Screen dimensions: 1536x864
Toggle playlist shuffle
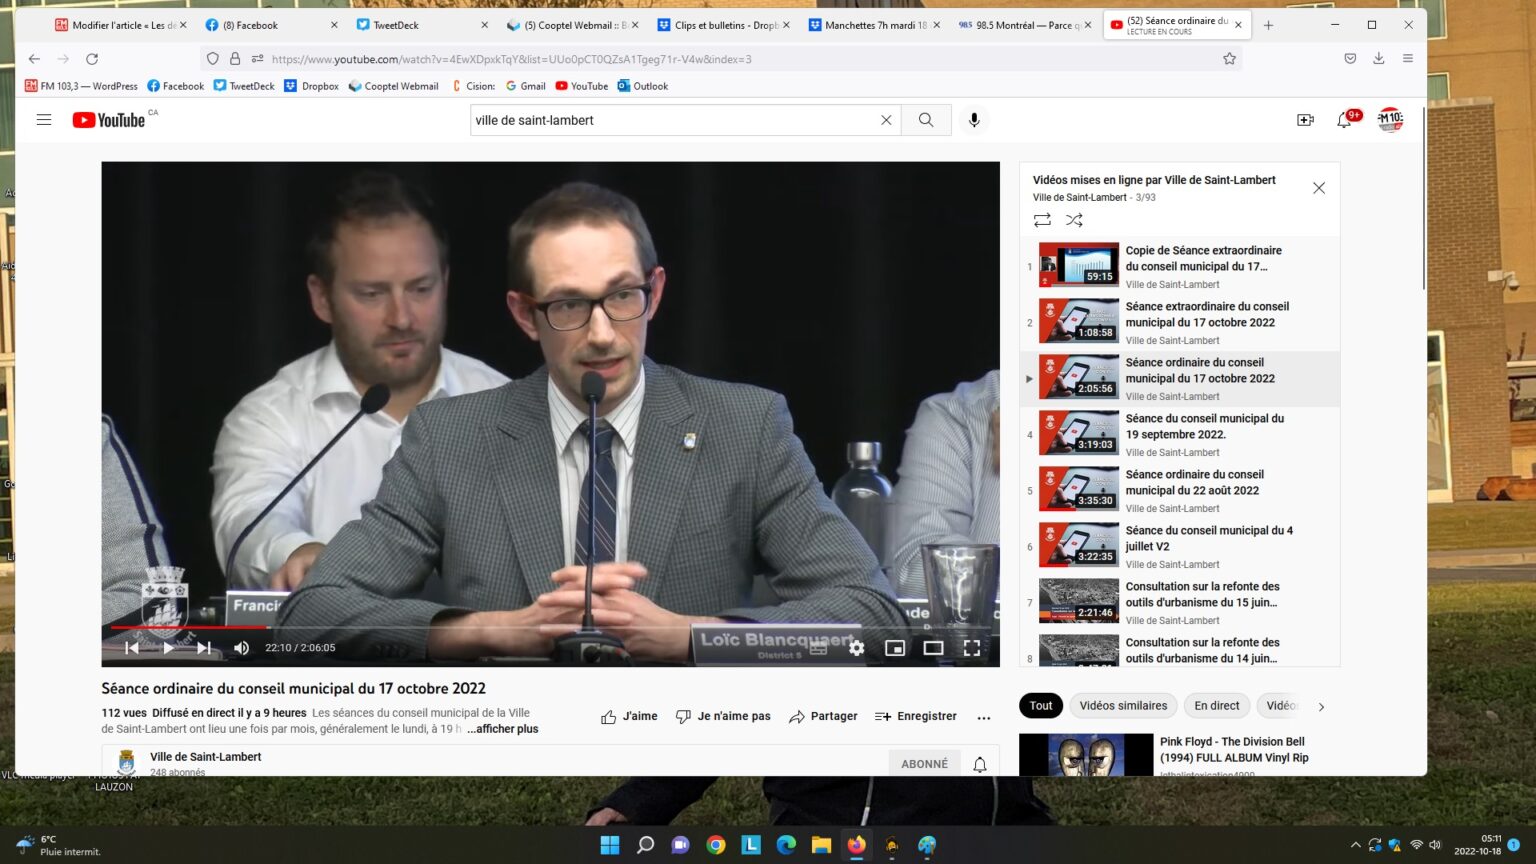point(1074,220)
